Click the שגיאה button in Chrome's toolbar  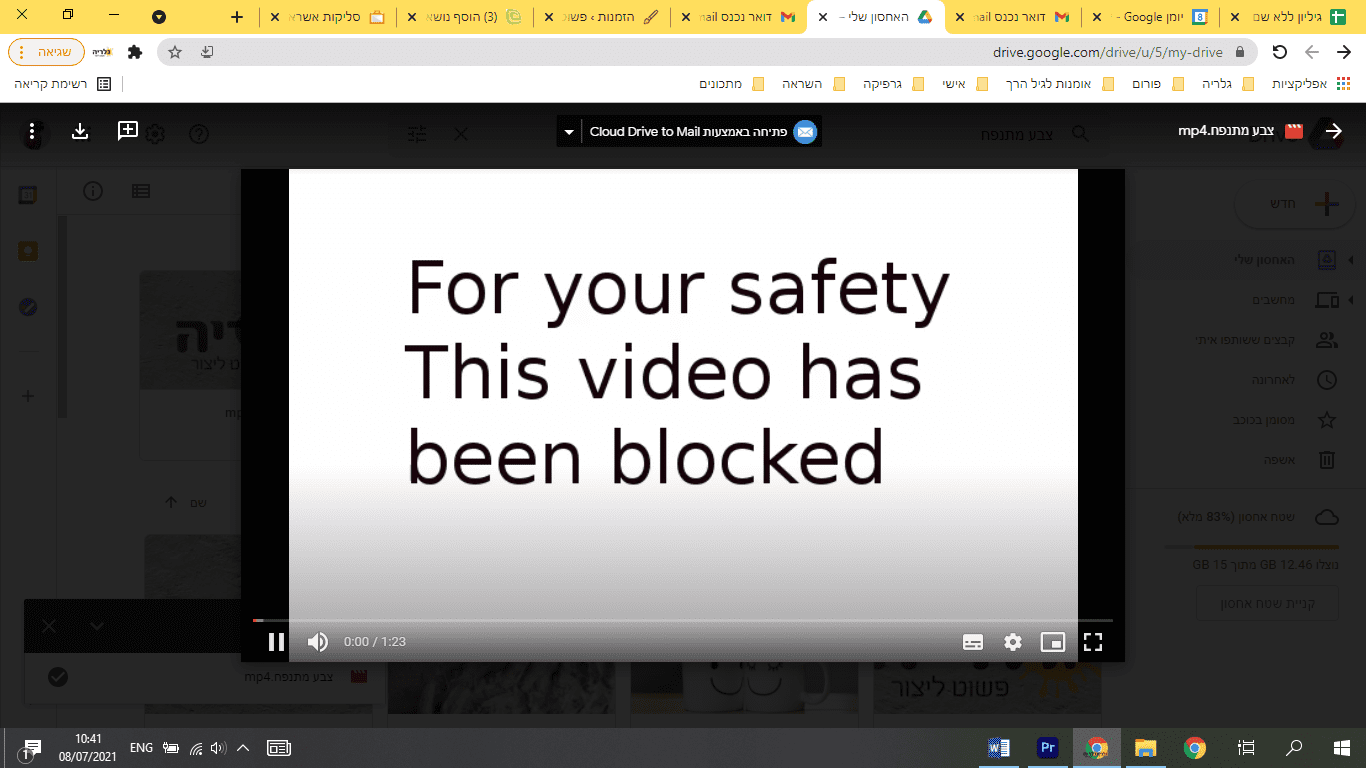[x=46, y=52]
